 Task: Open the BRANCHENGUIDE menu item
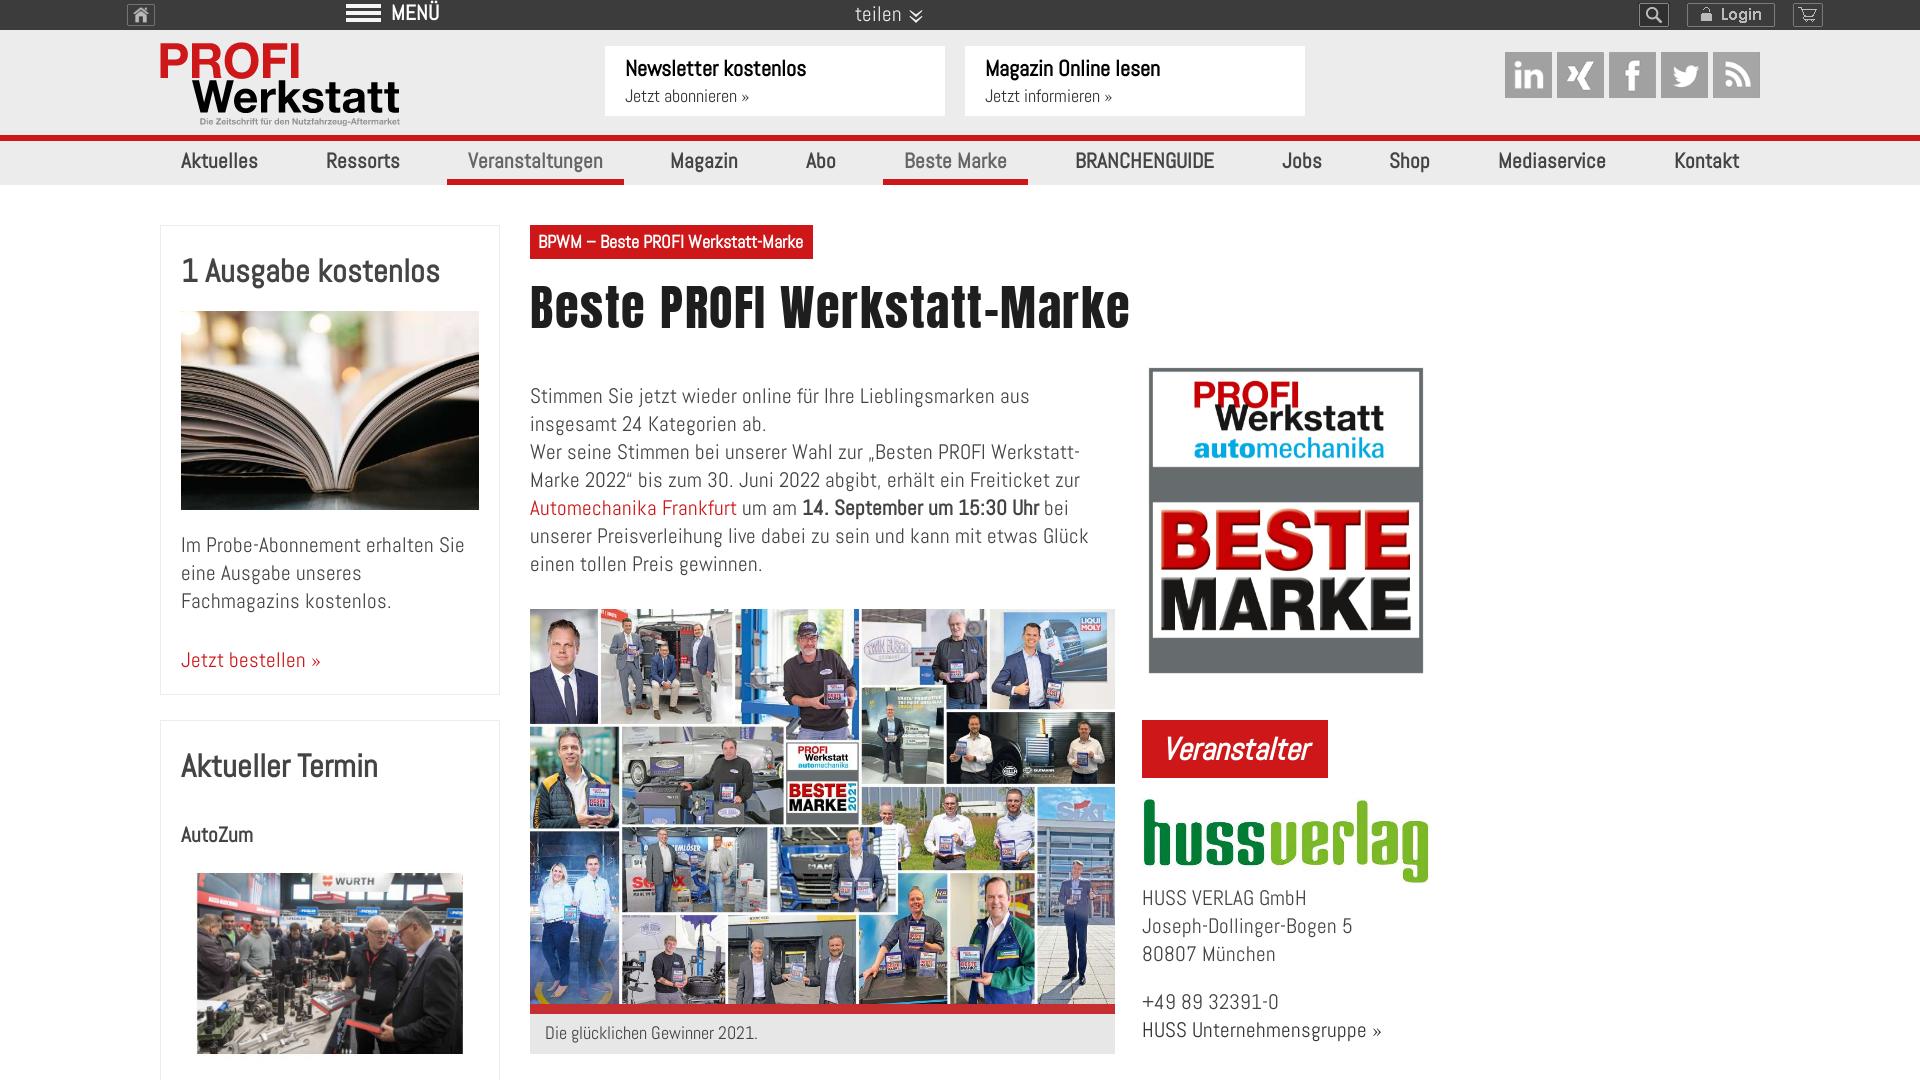click(x=1145, y=161)
